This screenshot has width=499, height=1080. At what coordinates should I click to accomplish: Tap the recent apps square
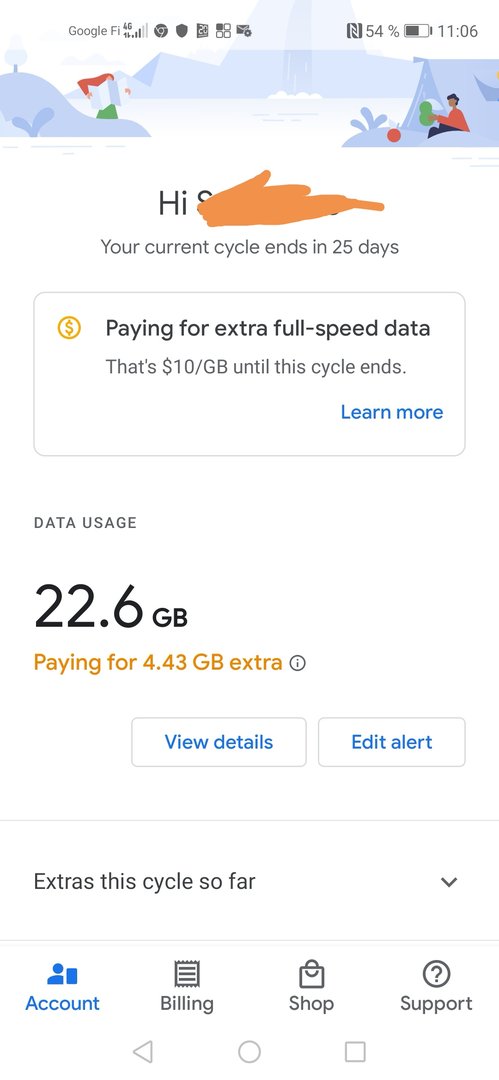[x=355, y=1051]
